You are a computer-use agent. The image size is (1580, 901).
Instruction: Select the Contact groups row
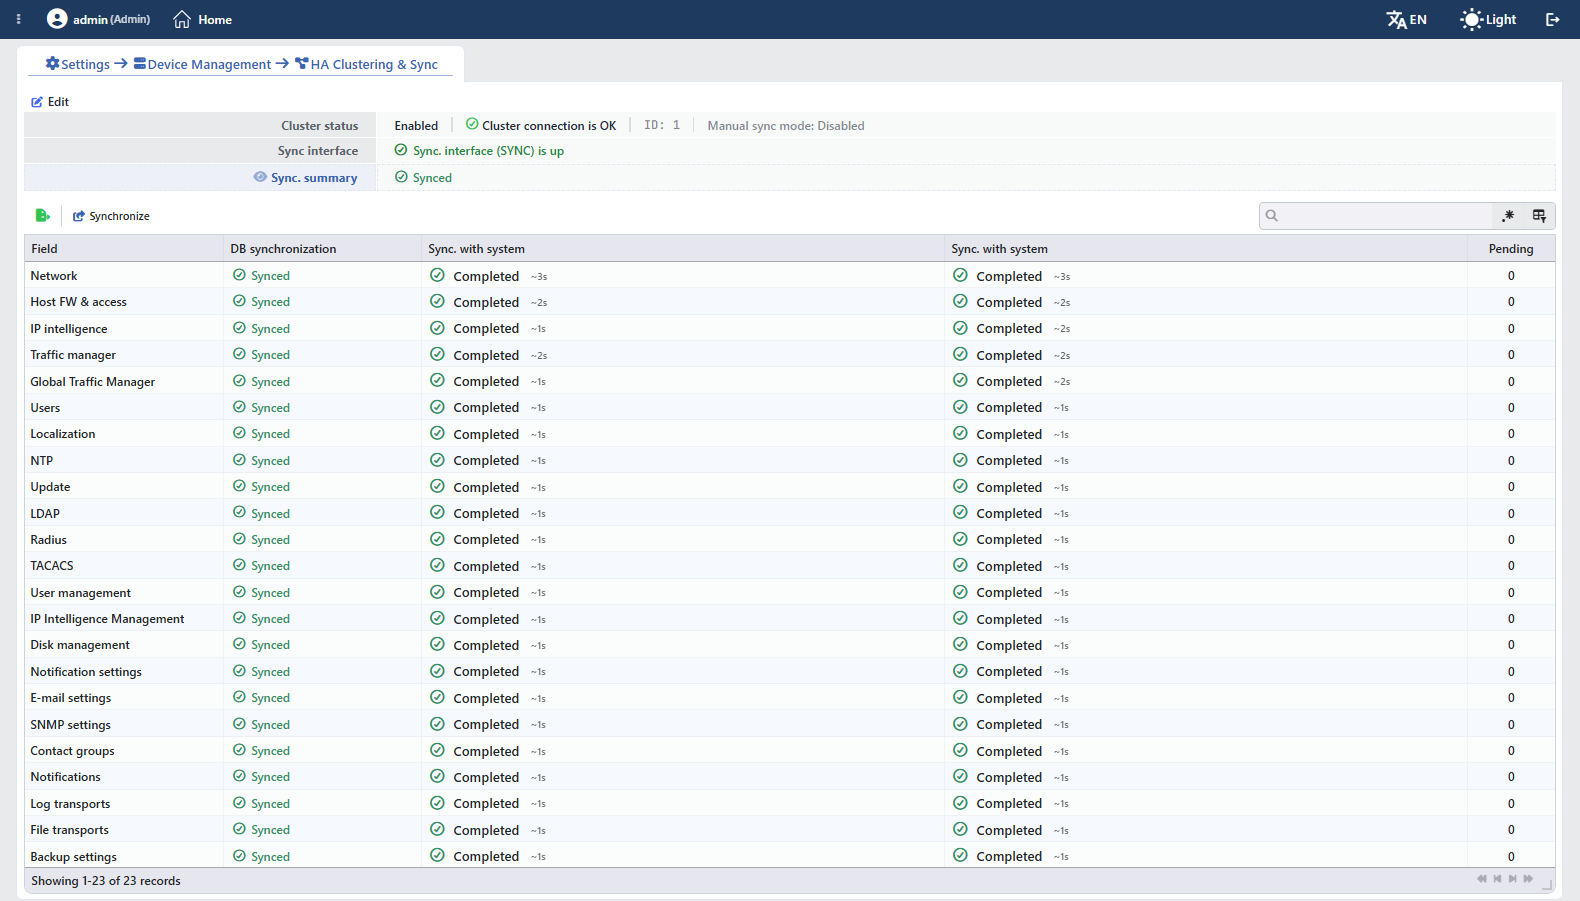pos(790,751)
